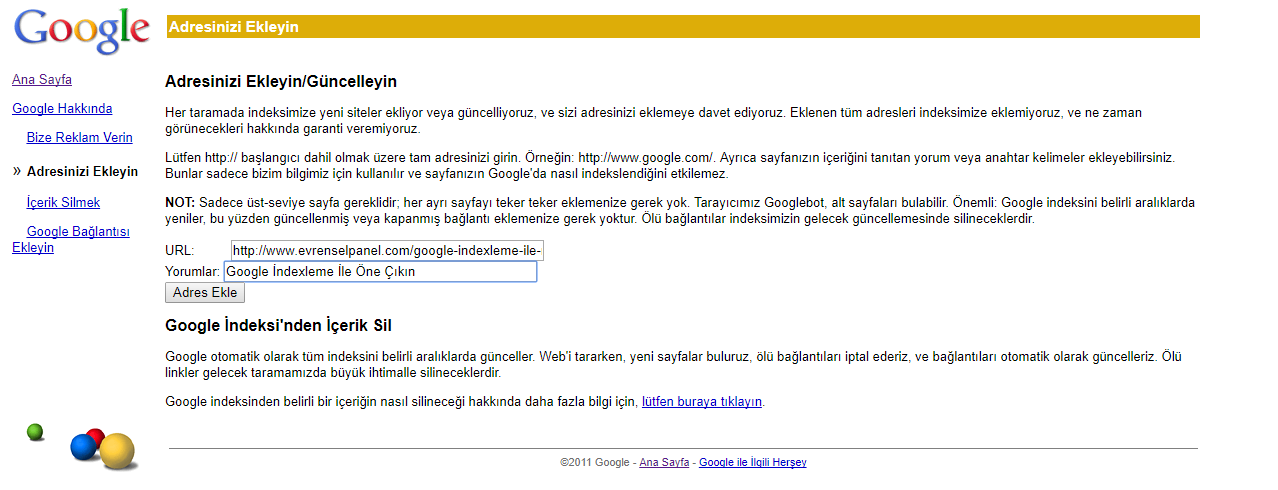This screenshot has width=1278, height=490.
Task: Click the ©2011 Google footer text
Action: click(595, 462)
